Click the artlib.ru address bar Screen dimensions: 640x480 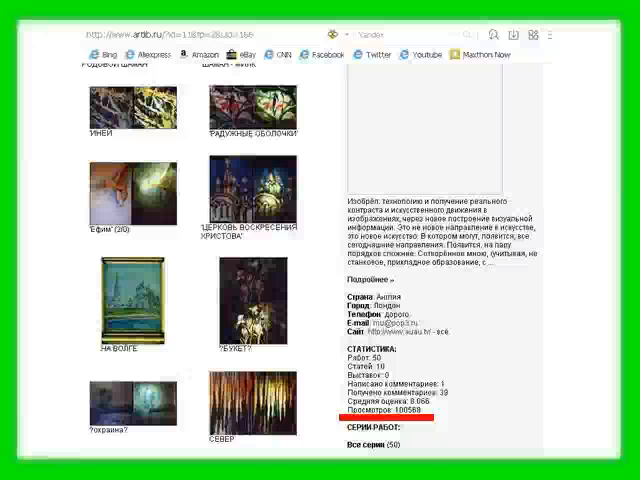click(x=169, y=35)
